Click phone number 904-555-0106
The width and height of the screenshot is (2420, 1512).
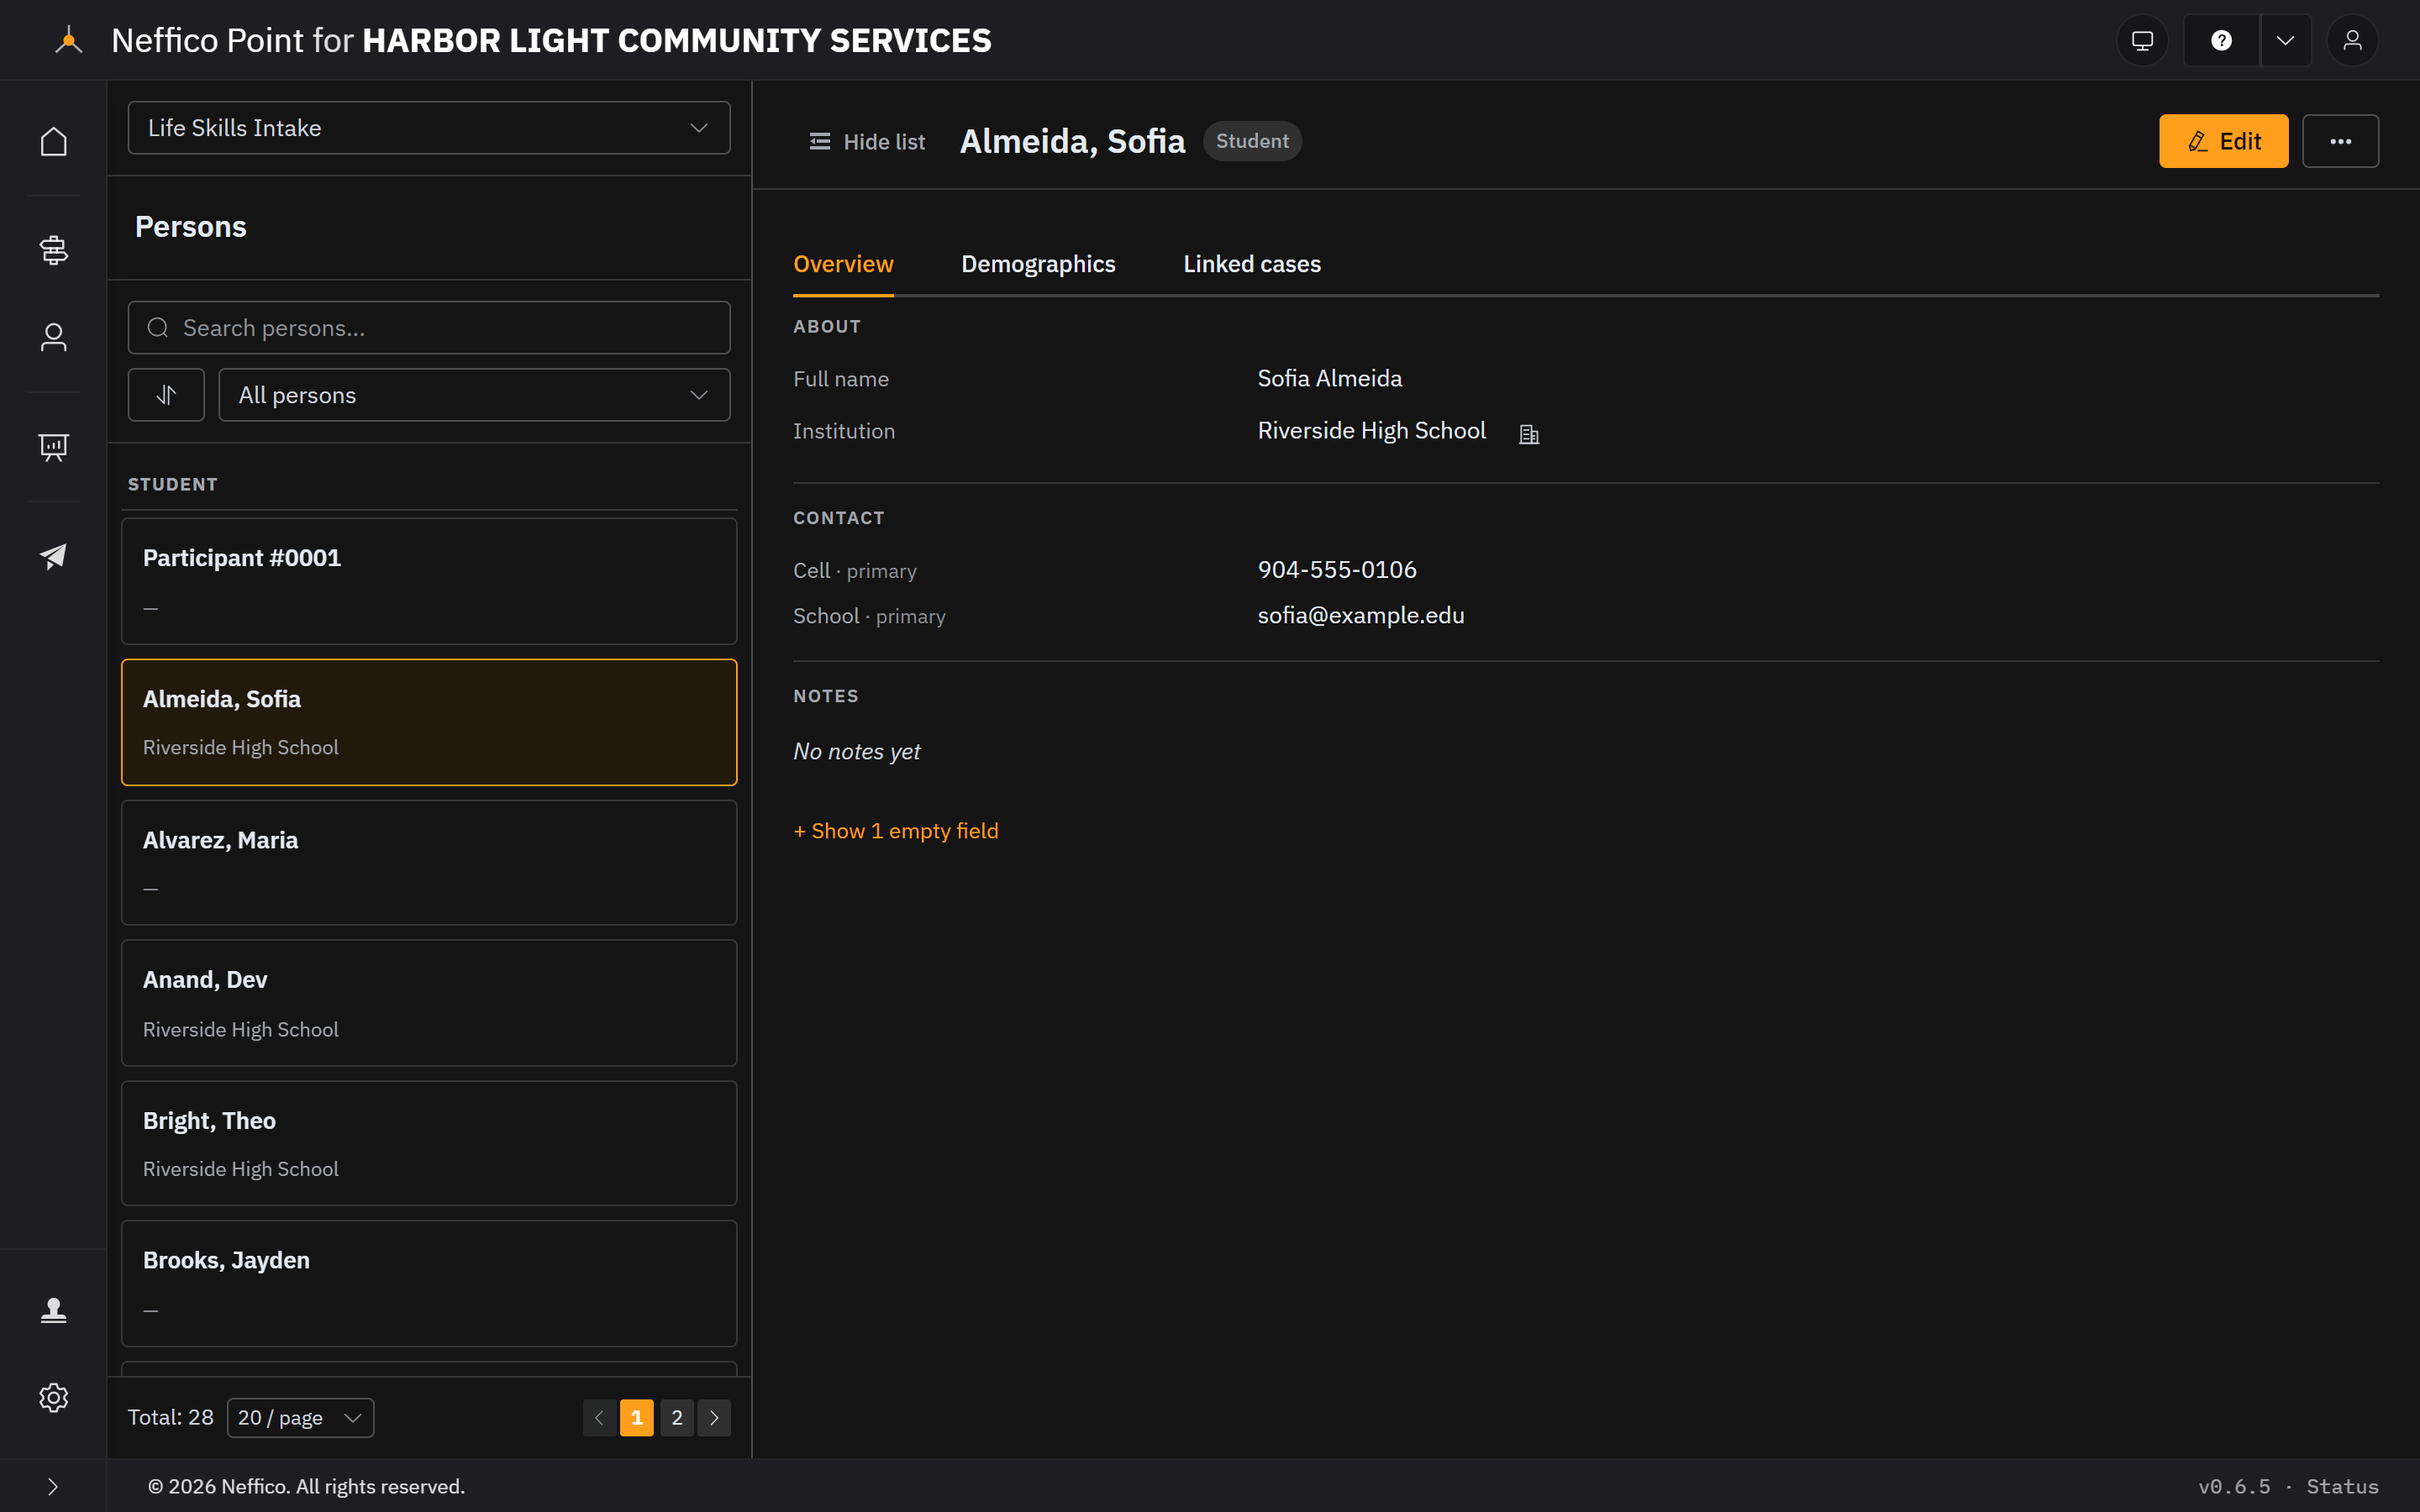point(1337,569)
